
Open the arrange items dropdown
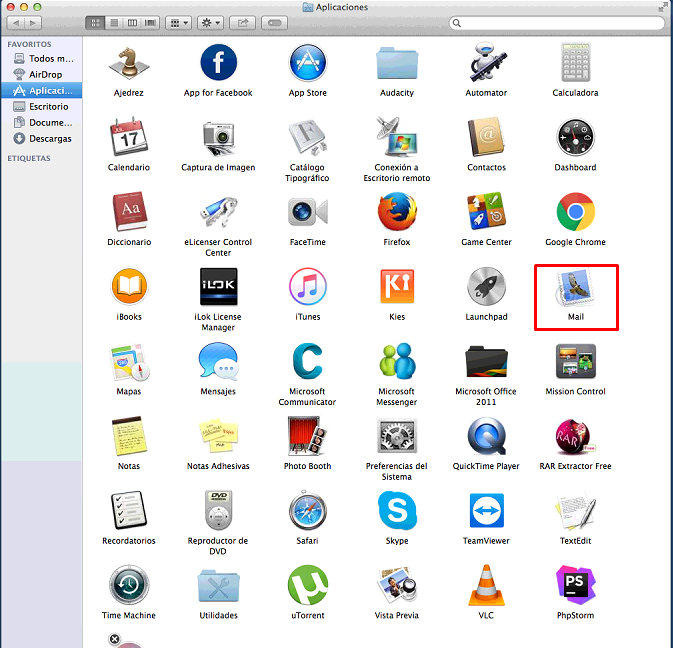179,23
